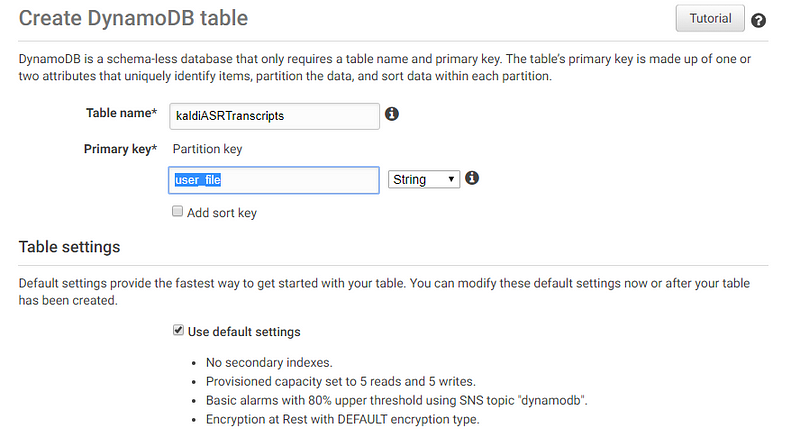Click the Create DynamoDB table heading
800x438 pixels.
[x=133, y=18]
